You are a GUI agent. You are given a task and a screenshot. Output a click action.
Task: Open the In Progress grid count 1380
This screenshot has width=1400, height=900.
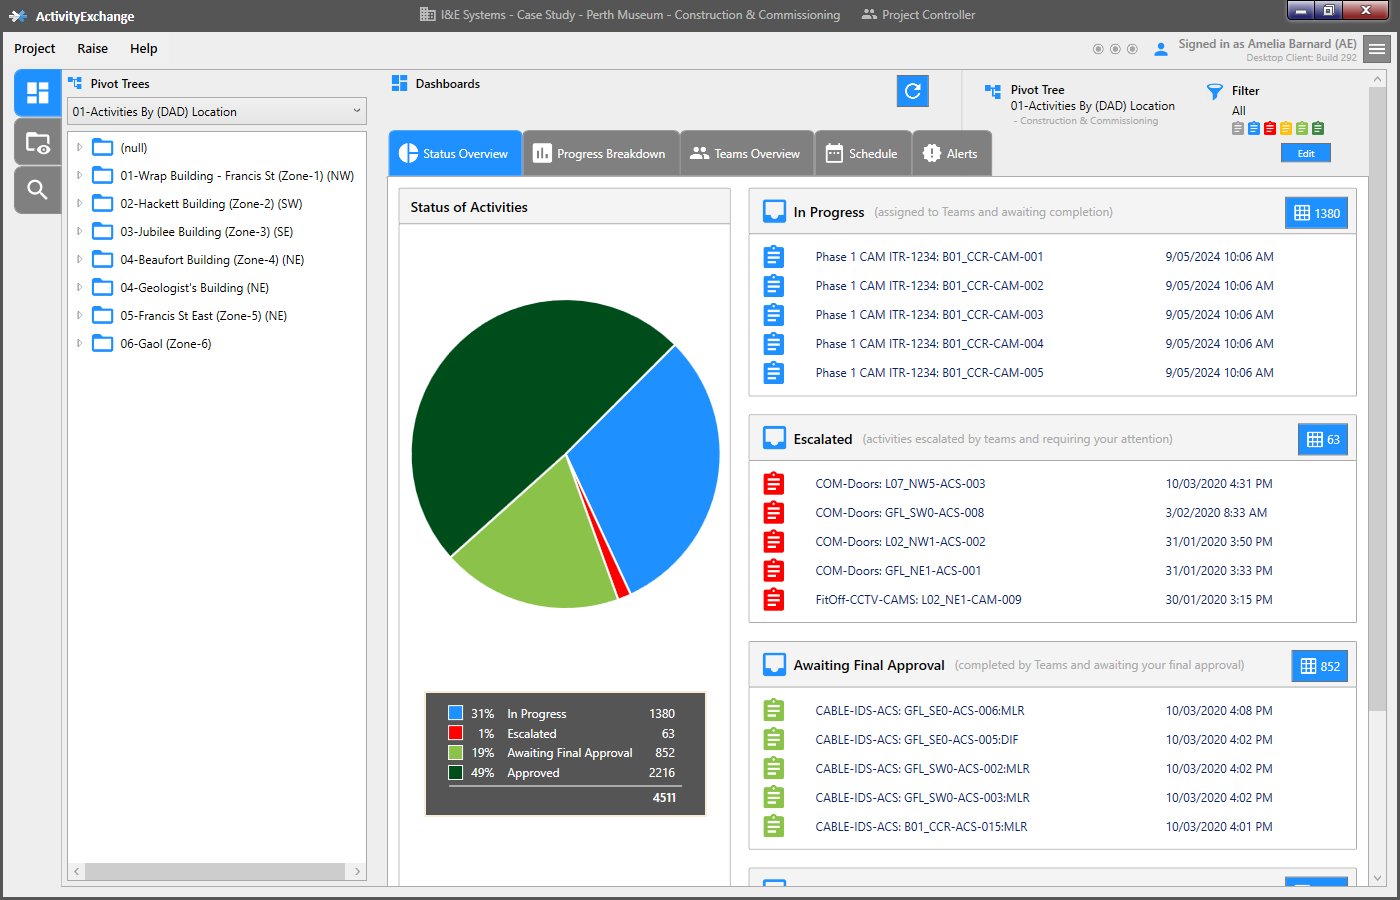(1316, 213)
